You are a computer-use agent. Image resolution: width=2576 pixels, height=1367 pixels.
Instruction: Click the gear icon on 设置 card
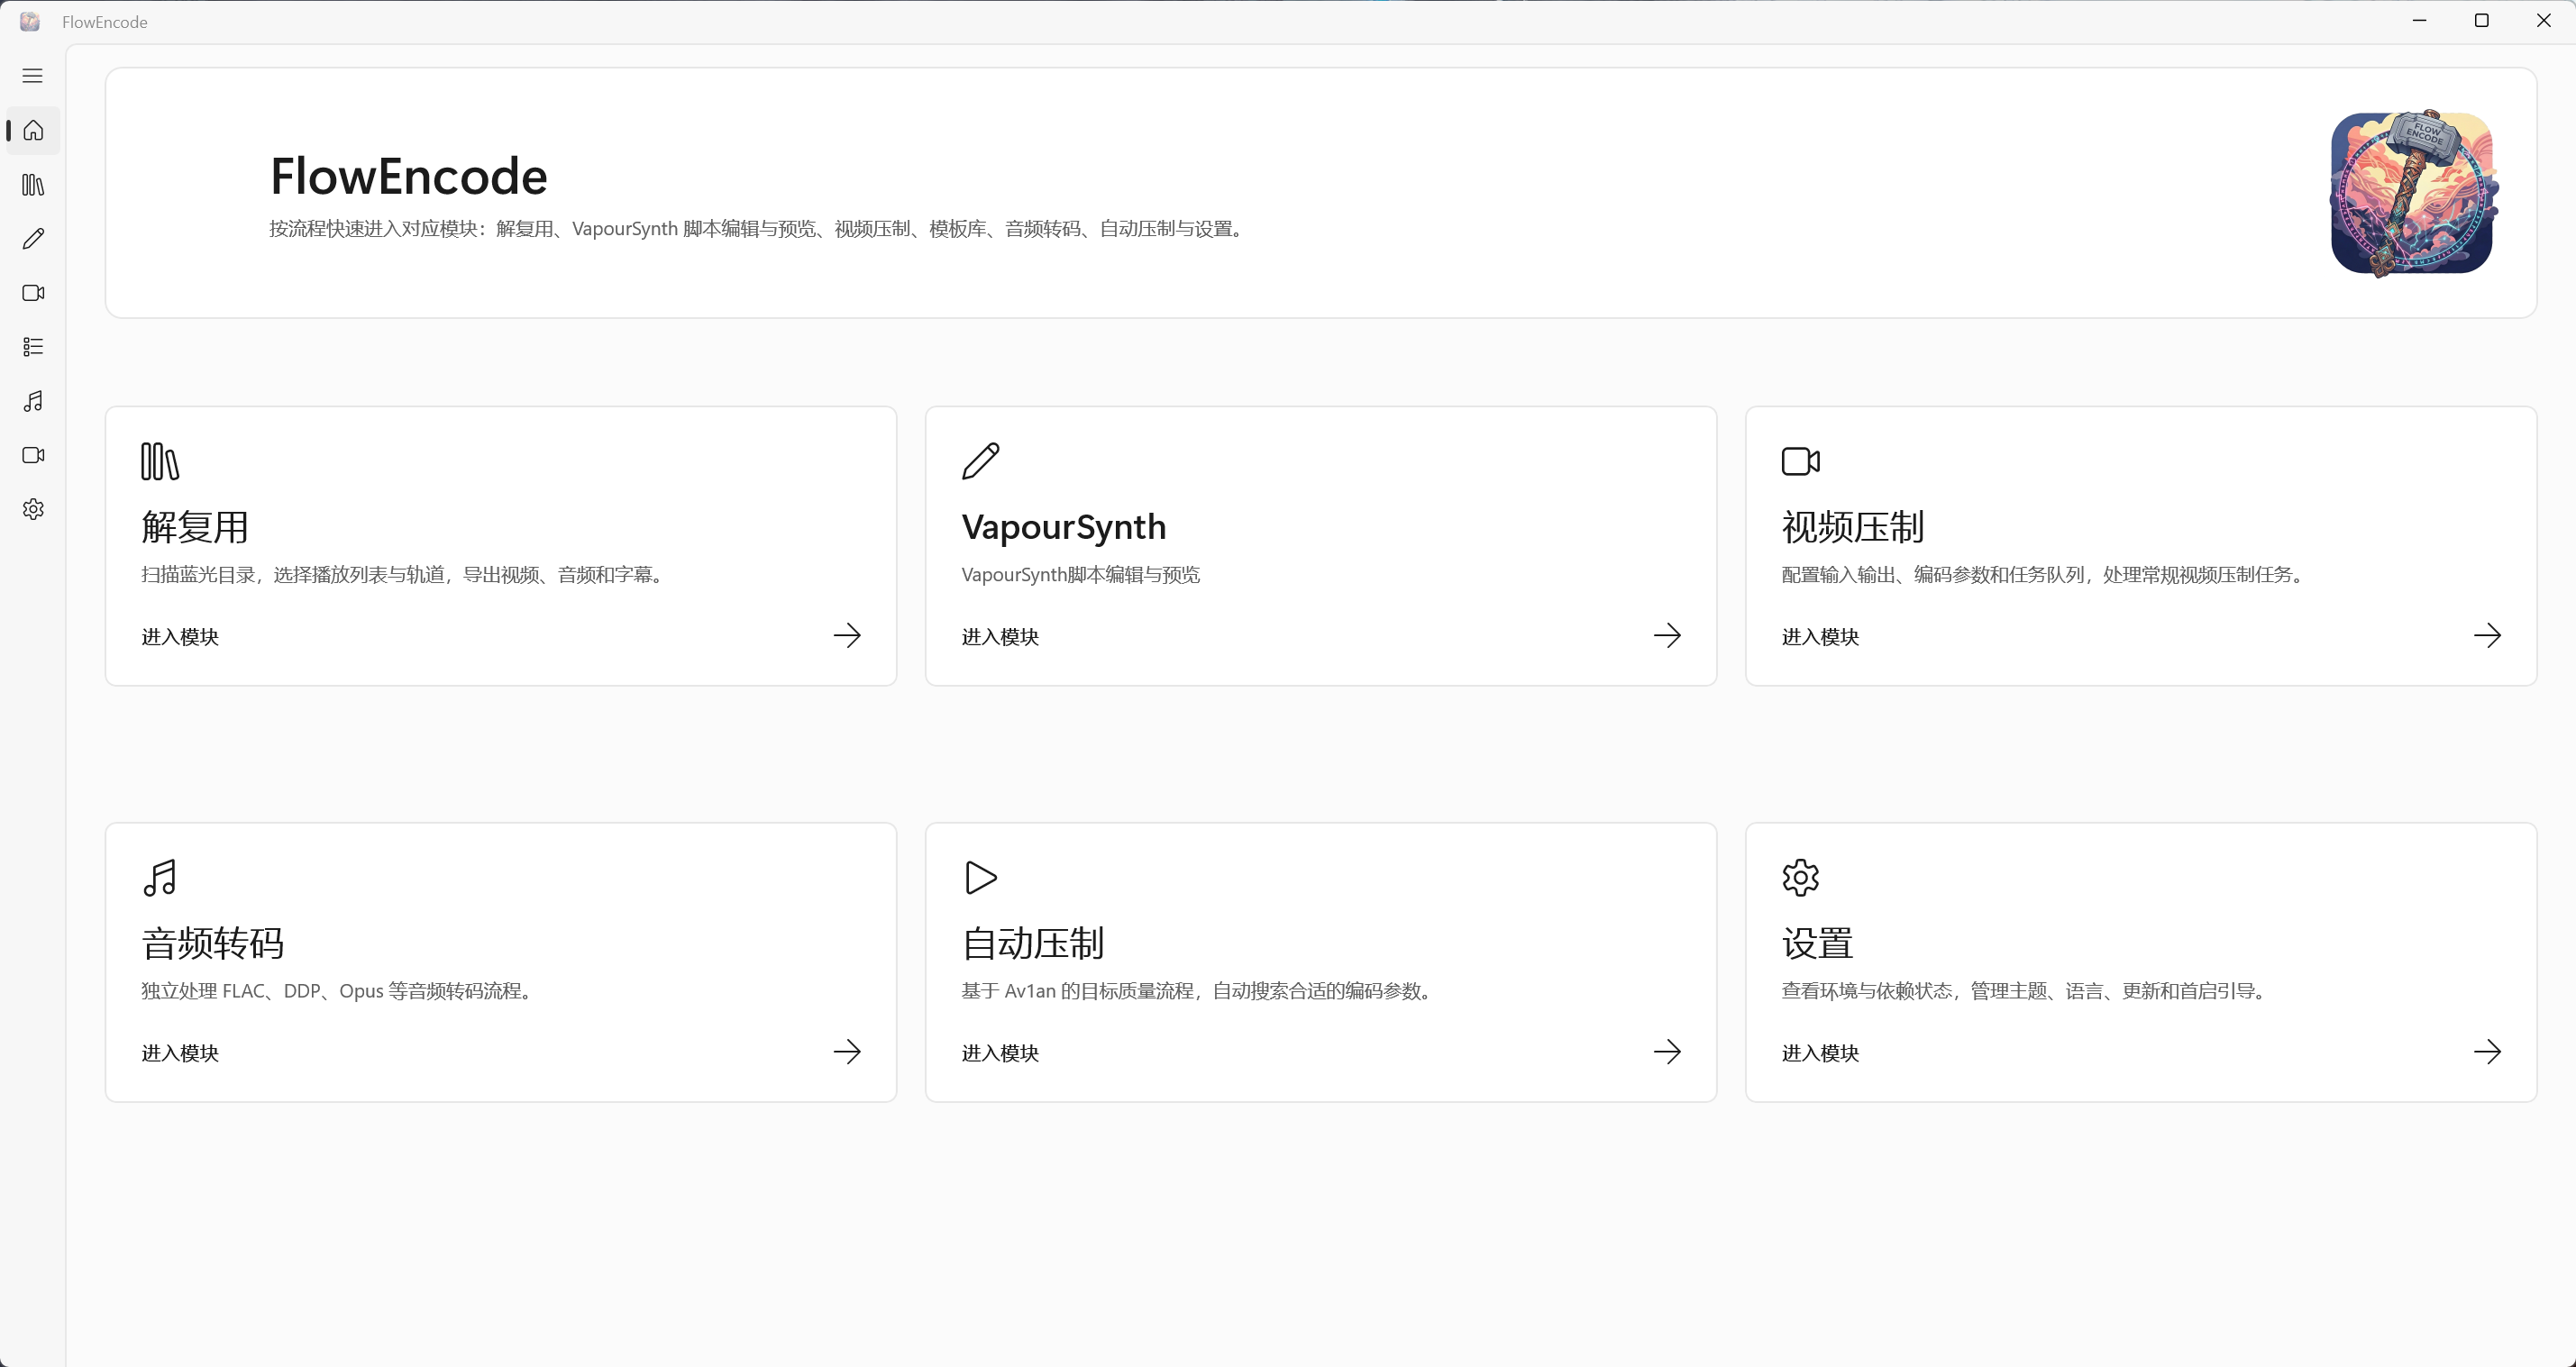point(1801,878)
